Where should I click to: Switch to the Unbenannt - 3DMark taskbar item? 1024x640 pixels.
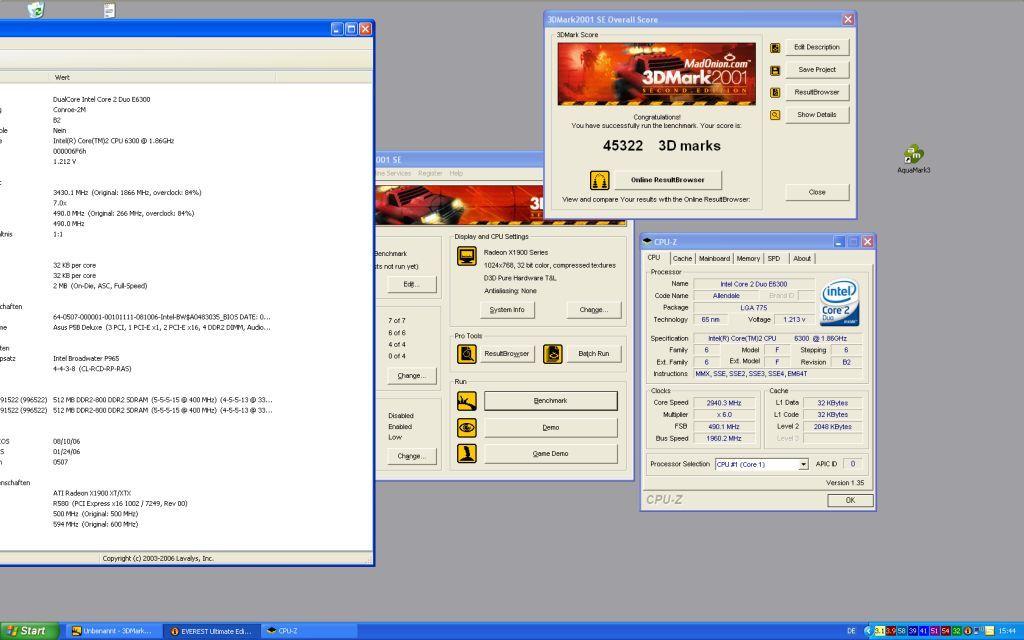click(x=112, y=631)
